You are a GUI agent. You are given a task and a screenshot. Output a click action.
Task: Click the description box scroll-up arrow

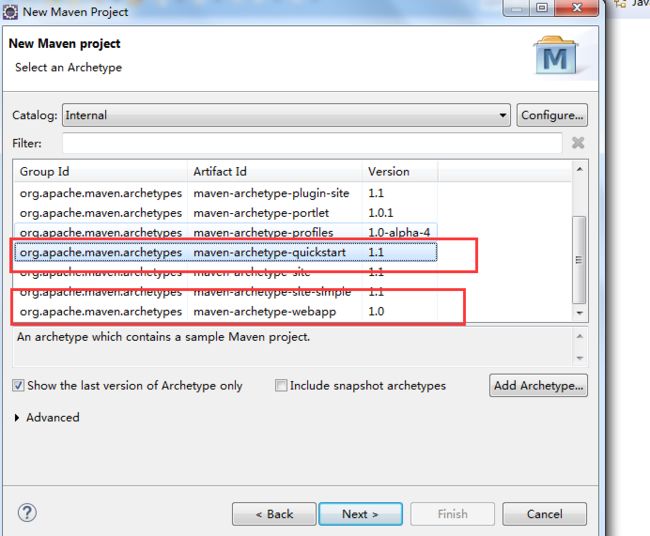click(580, 336)
